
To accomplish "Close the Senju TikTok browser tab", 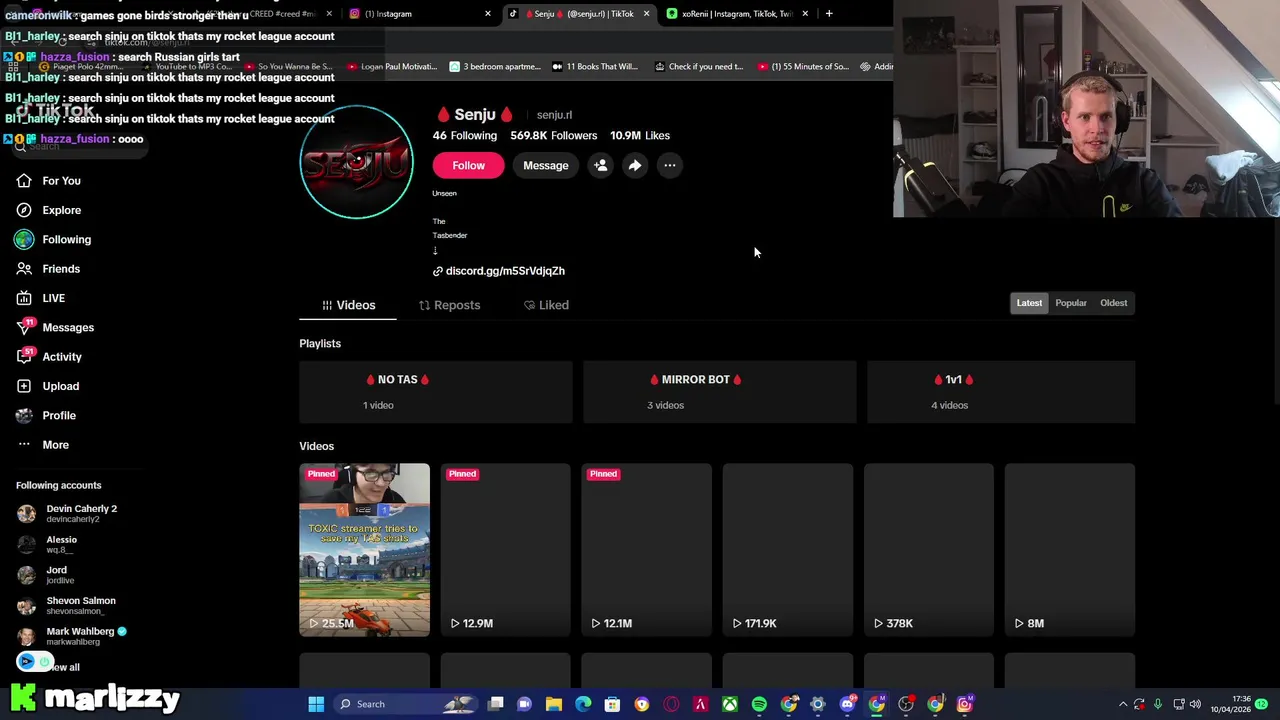I will tap(646, 14).
